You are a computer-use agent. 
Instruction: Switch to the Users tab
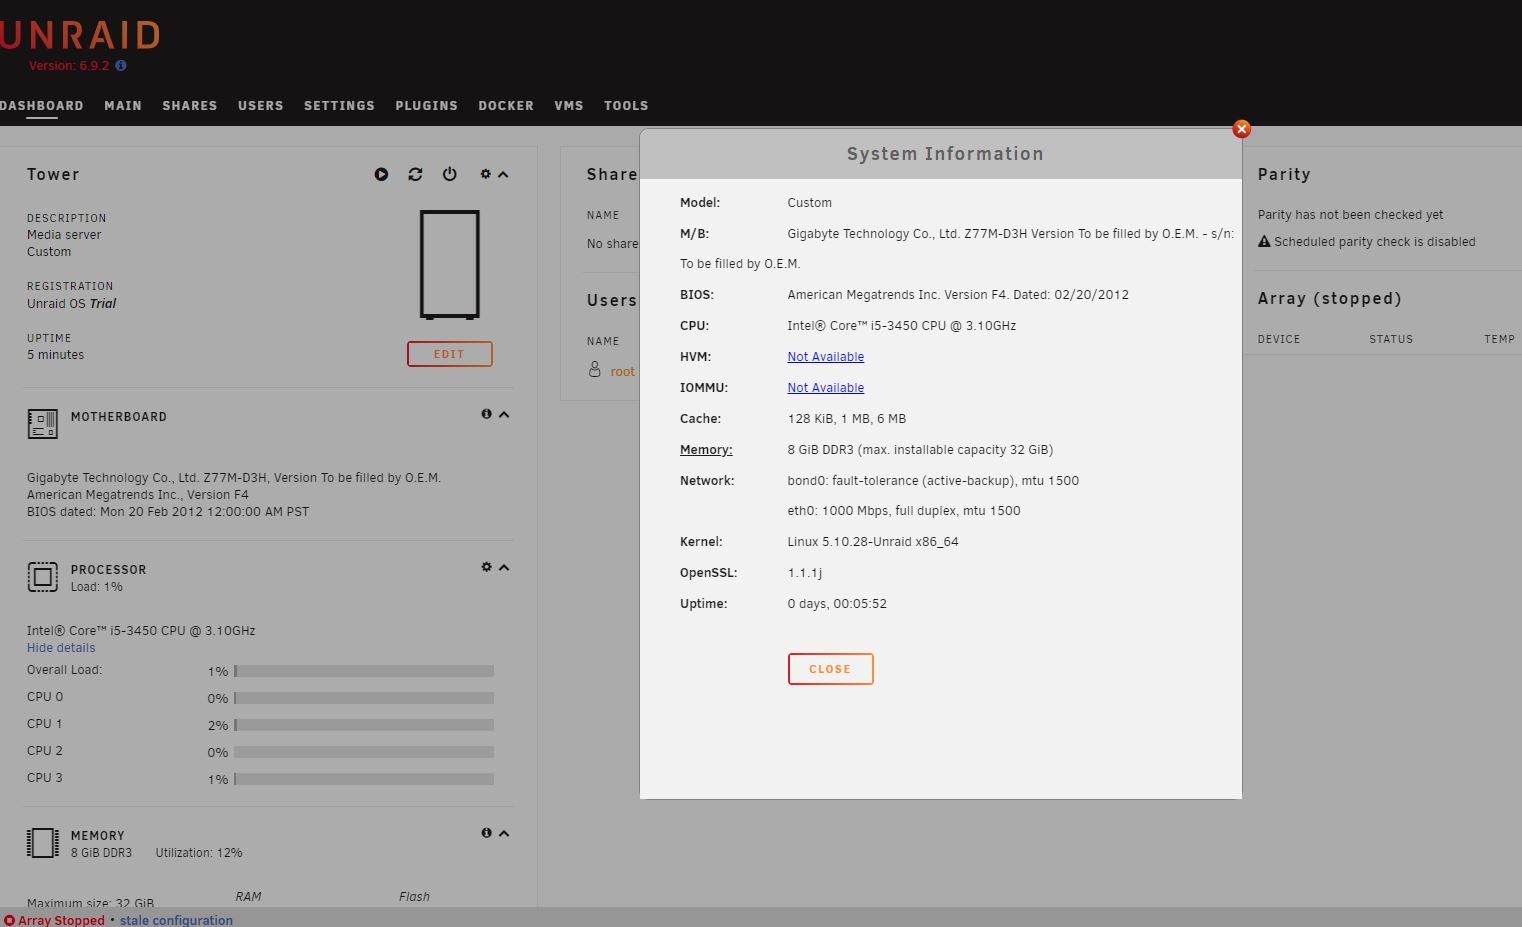[261, 106]
